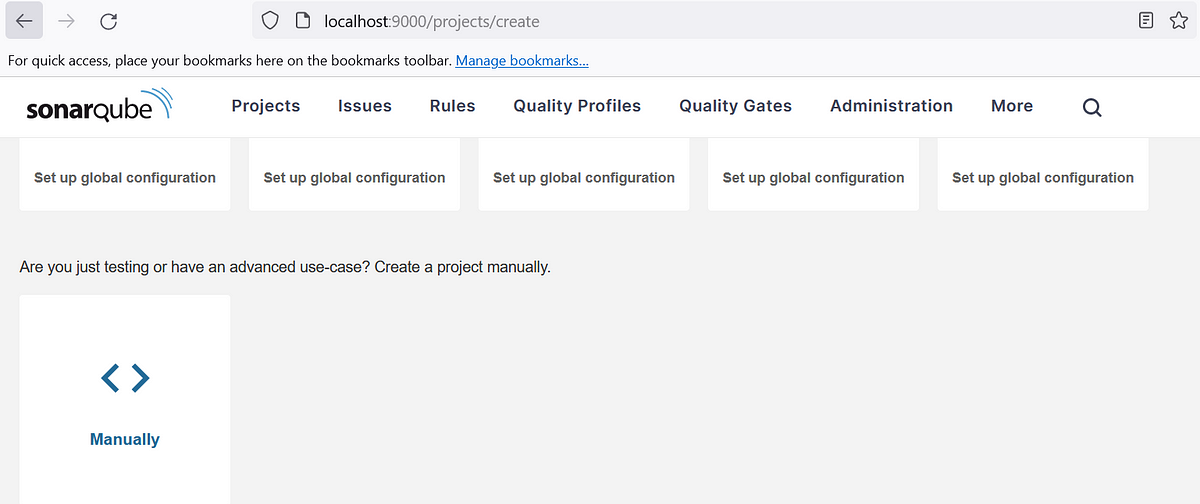Viewport: 1200px width, 504px height.
Task: Click the last Set up global configuration card
Action: pos(1043,175)
